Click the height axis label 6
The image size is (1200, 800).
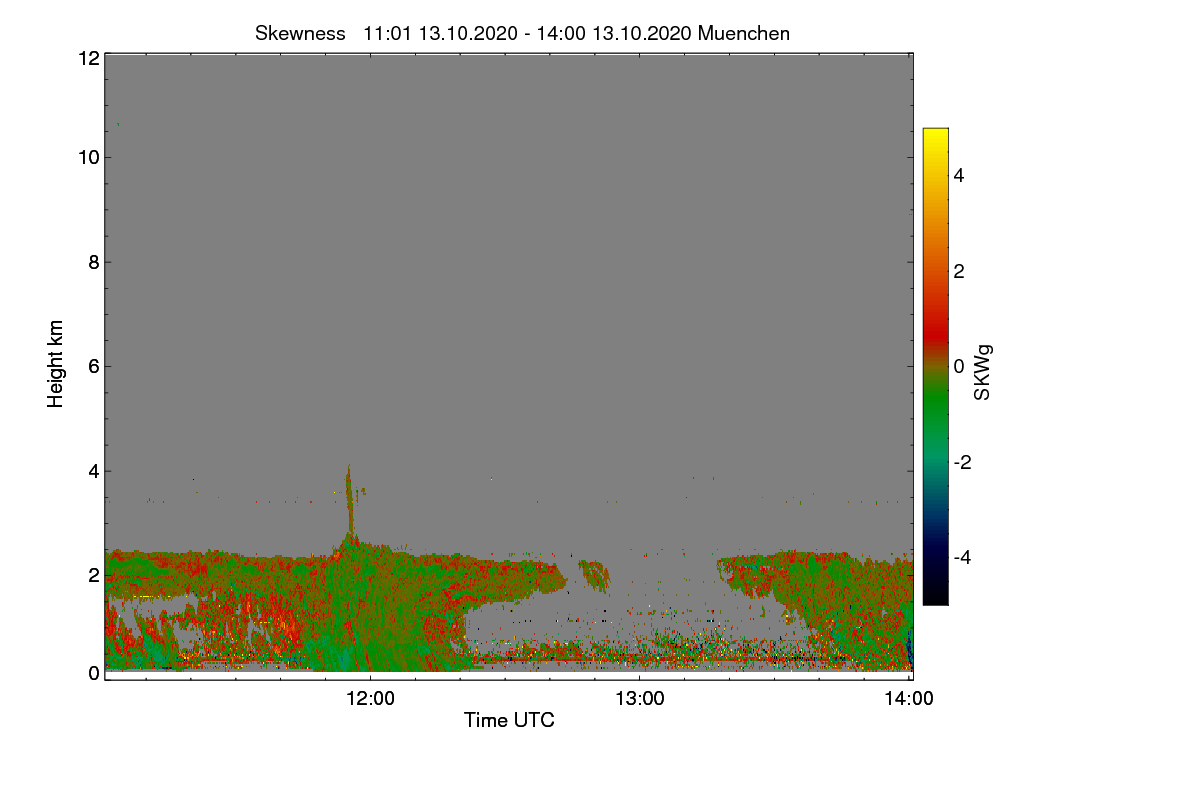tap(93, 366)
